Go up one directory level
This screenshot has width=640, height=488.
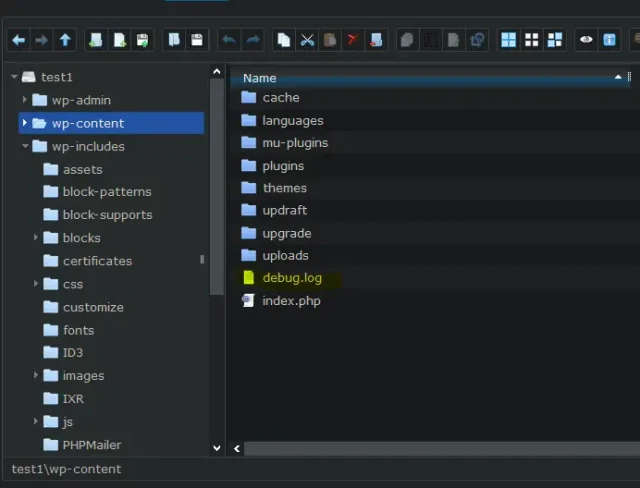click(x=65, y=40)
